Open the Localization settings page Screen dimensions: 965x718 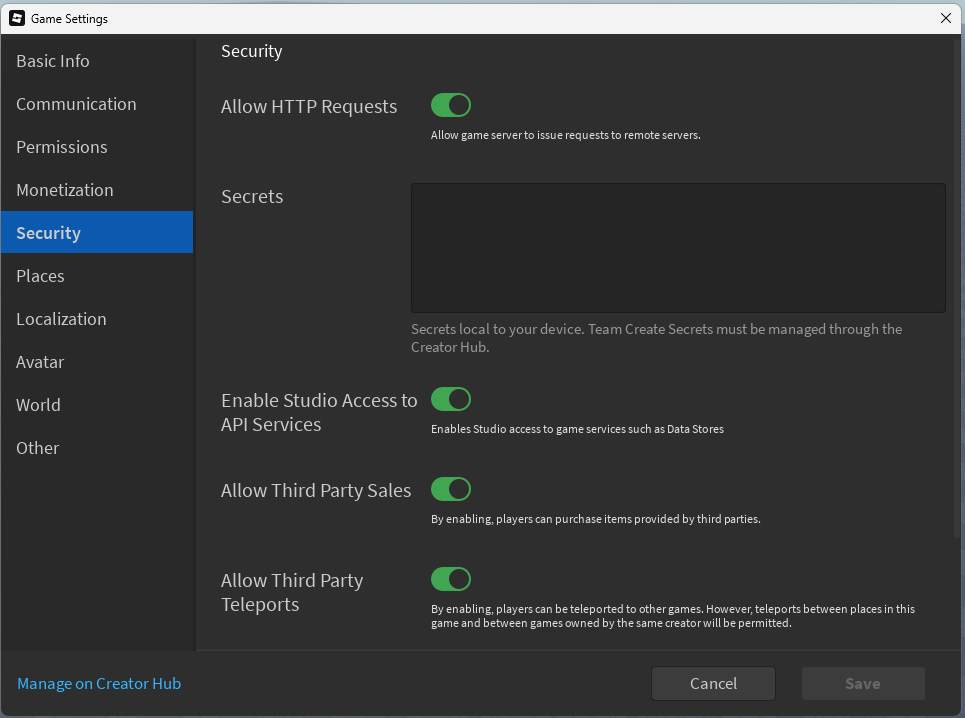61,319
